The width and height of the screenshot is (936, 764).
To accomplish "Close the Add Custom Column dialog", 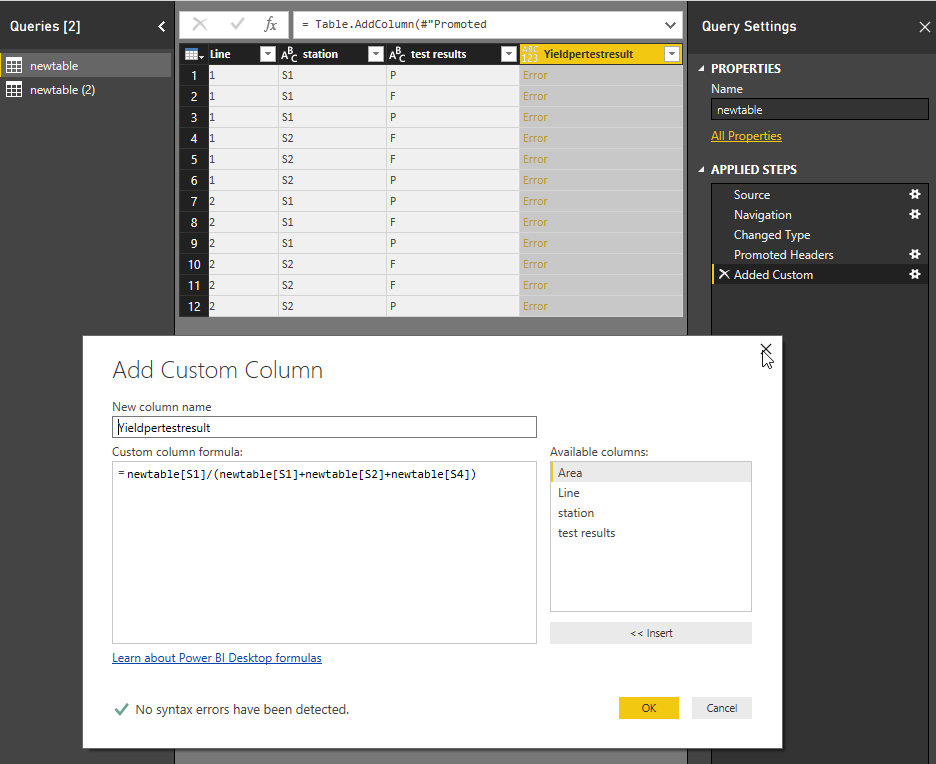I will (766, 350).
